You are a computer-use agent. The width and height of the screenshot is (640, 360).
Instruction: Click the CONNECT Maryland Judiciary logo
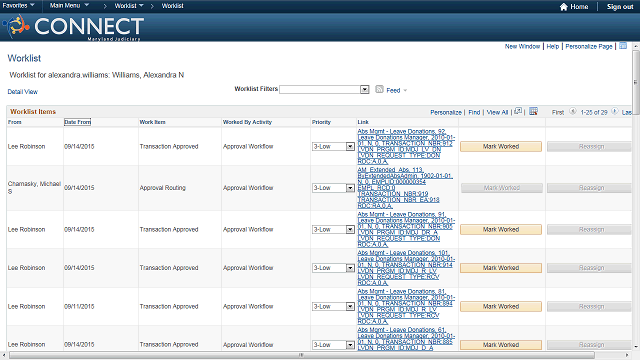click(x=73, y=27)
